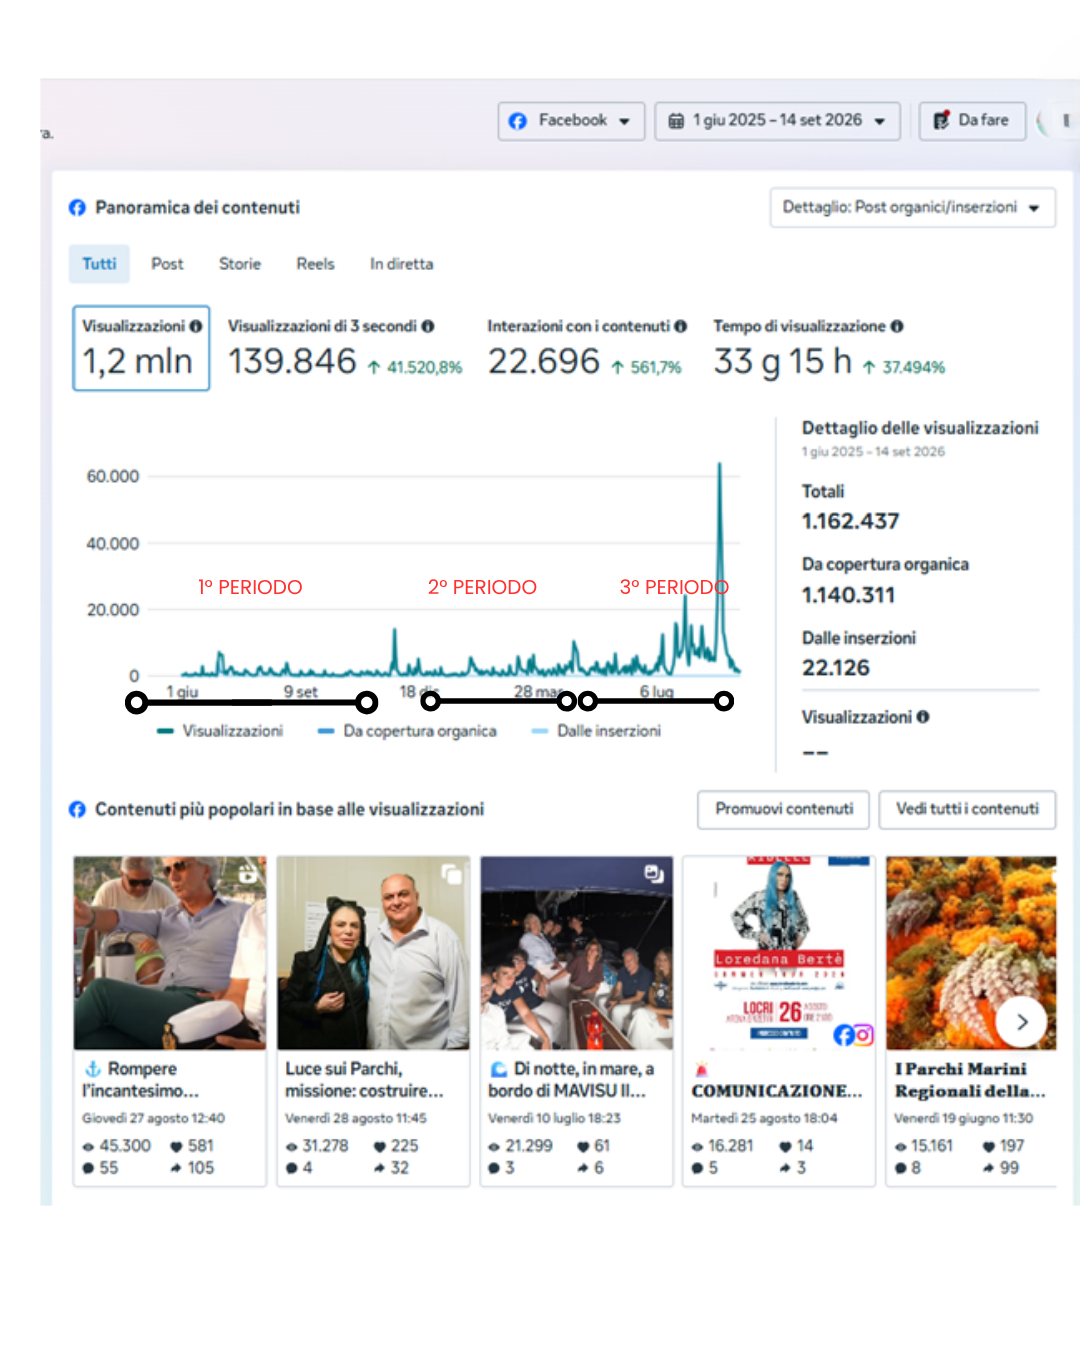Open the Facebook platform dropdown
This screenshot has width=1080, height=1350.
[571, 121]
